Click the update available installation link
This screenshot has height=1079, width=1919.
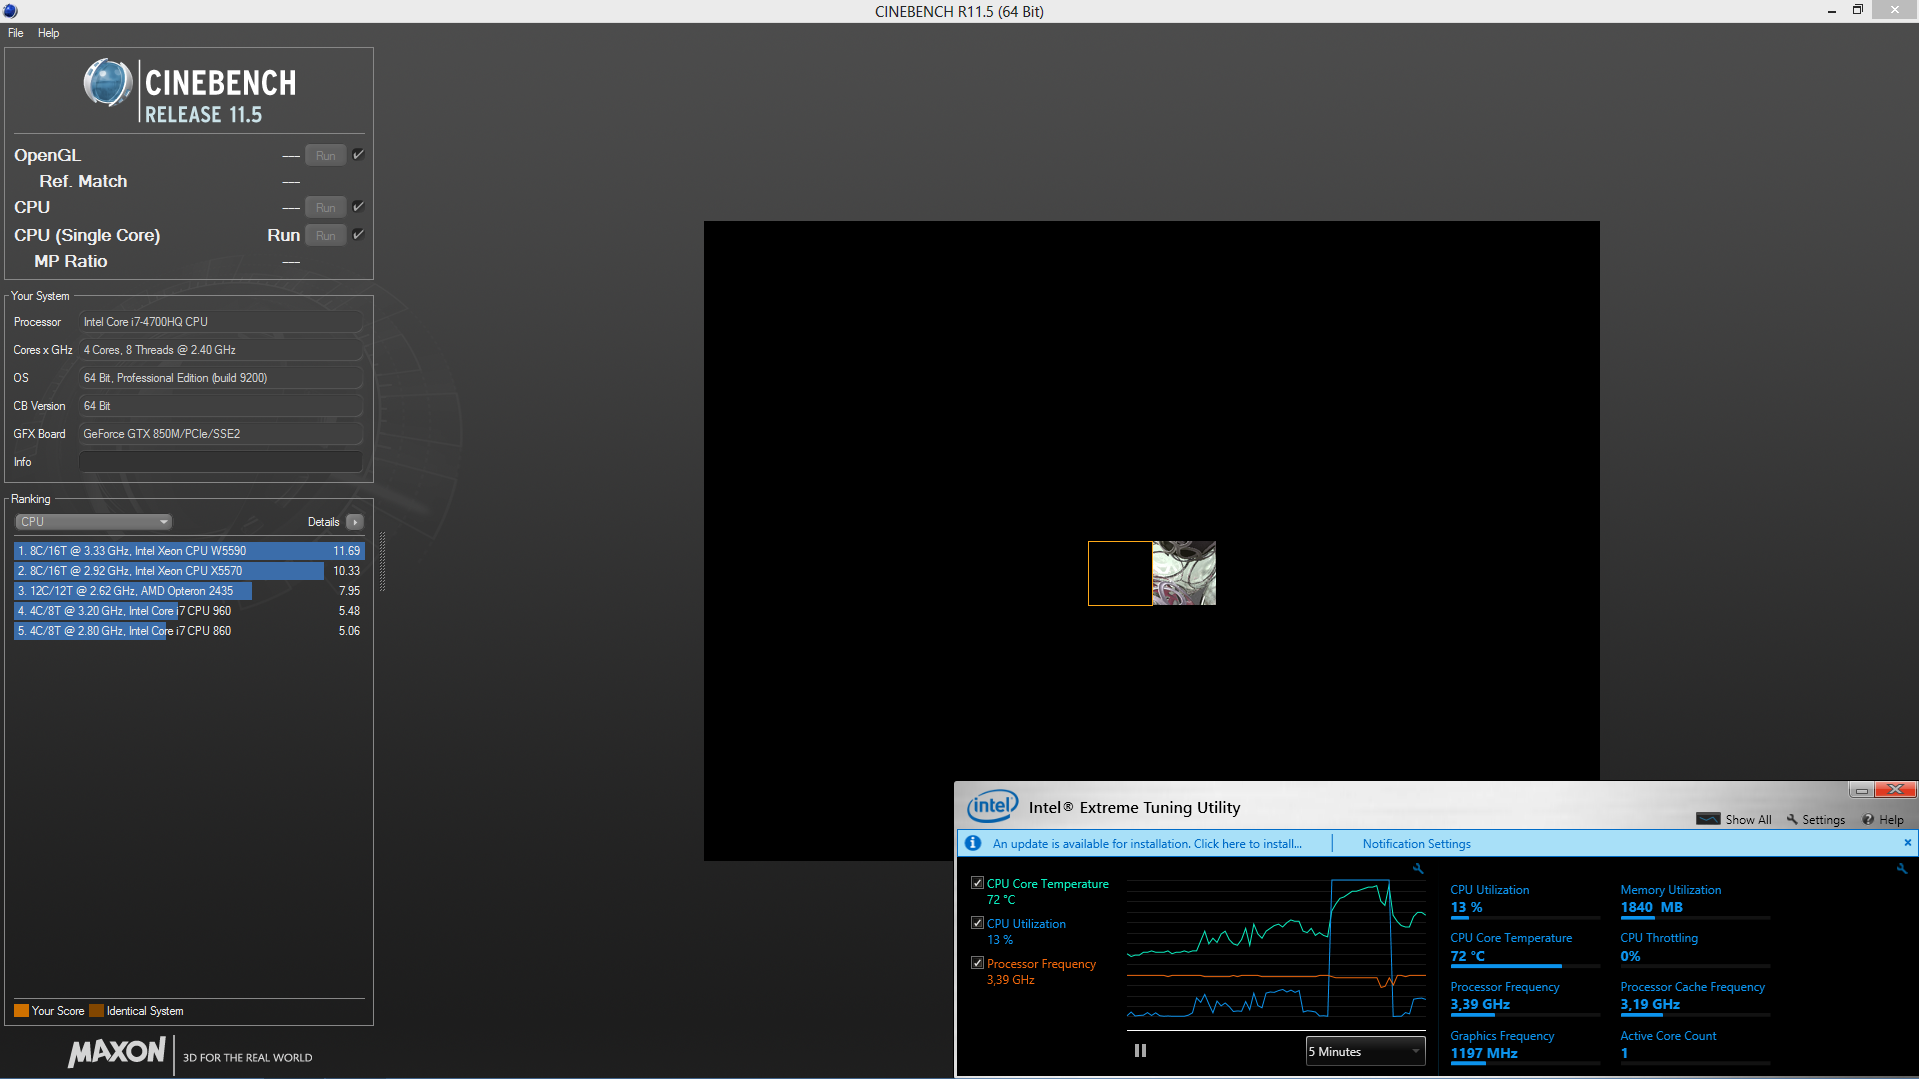click(x=1147, y=844)
